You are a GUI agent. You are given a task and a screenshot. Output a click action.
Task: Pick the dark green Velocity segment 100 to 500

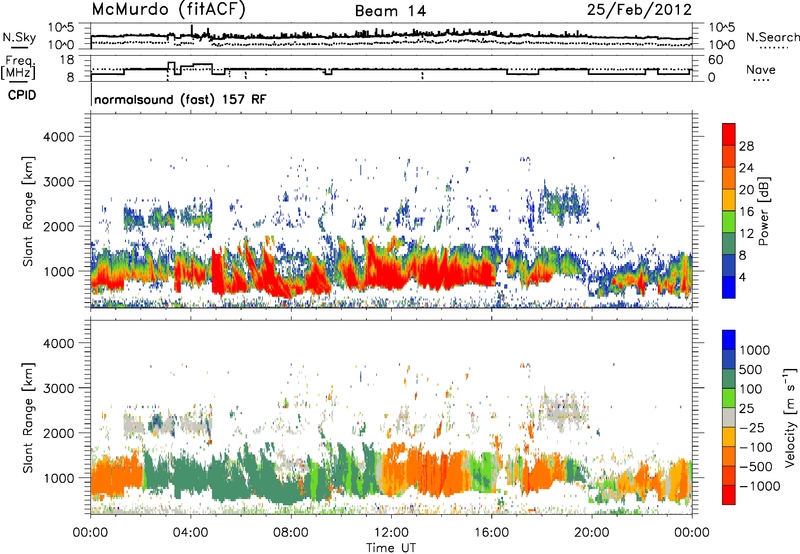click(729, 379)
